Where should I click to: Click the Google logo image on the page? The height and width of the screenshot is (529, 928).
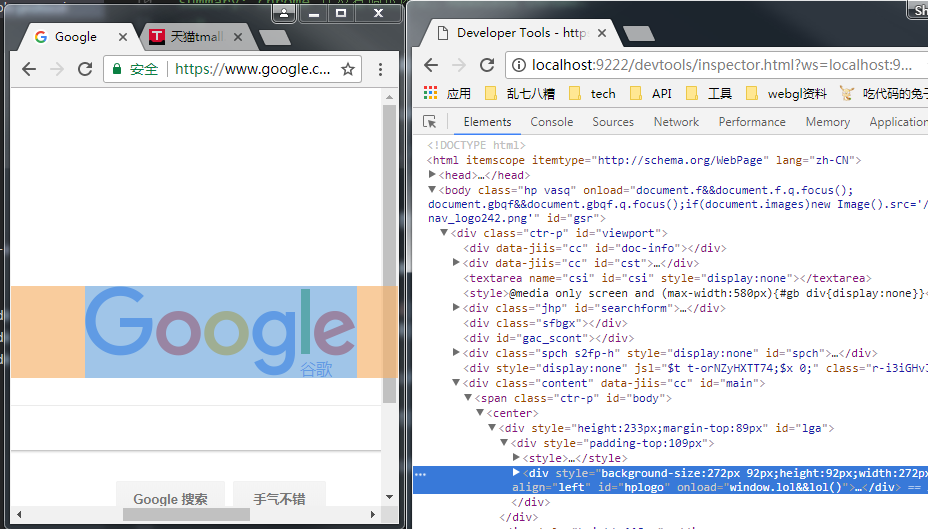tap(221, 332)
